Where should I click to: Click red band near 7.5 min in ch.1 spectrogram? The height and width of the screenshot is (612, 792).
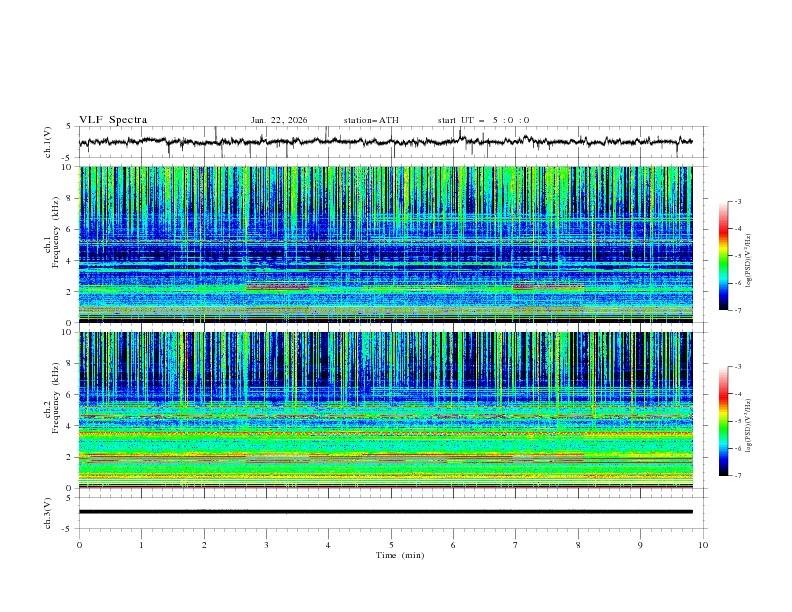[x=547, y=287]
